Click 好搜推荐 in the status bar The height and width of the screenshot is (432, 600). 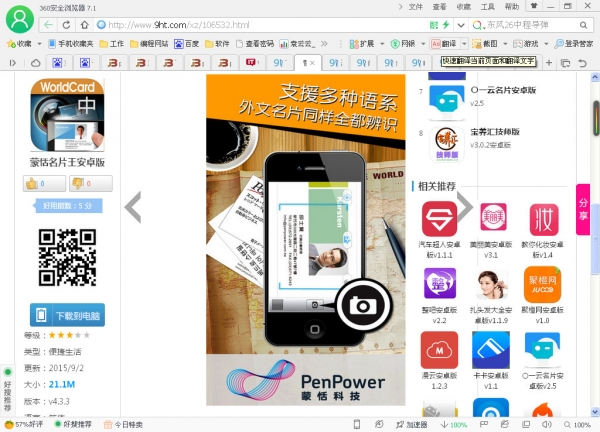[73, 425]
